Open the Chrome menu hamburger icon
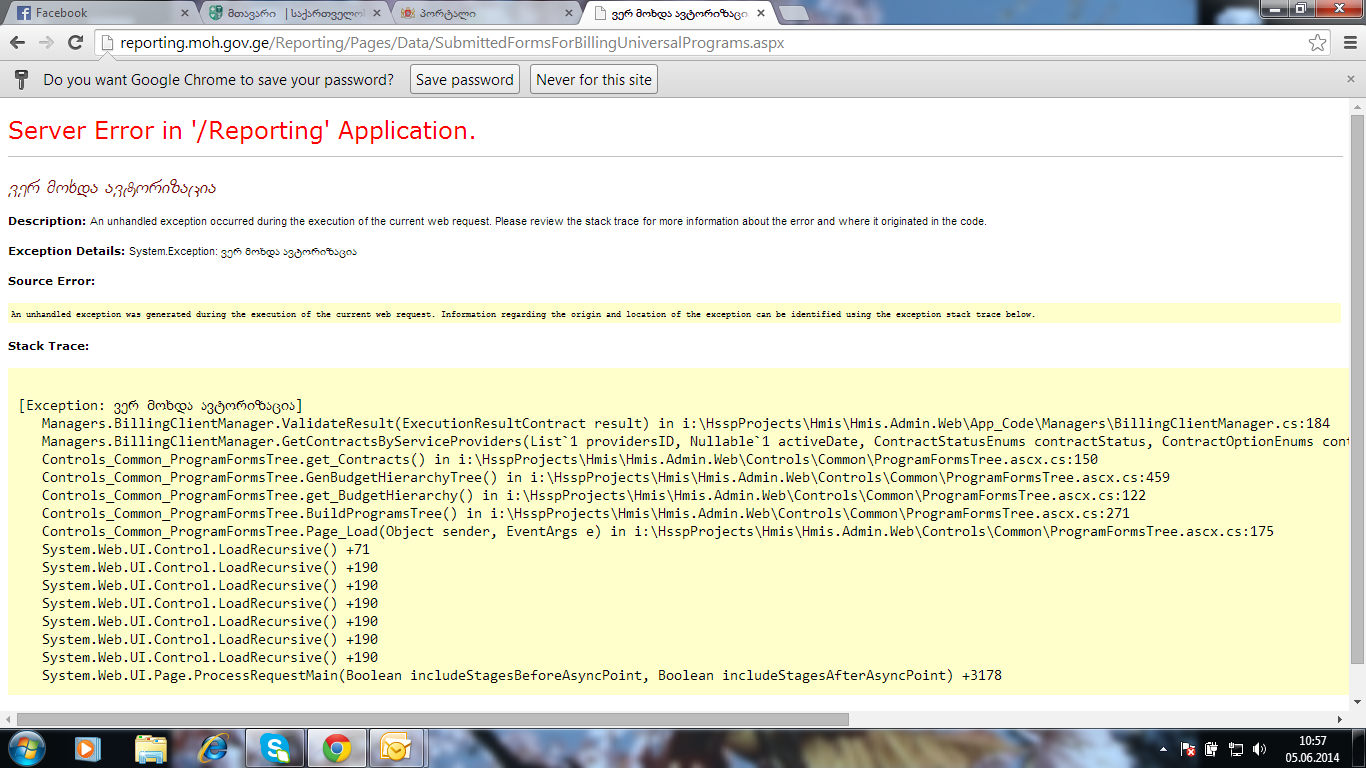Screen dimensions: 1366x768 (x=1349, y=43)
